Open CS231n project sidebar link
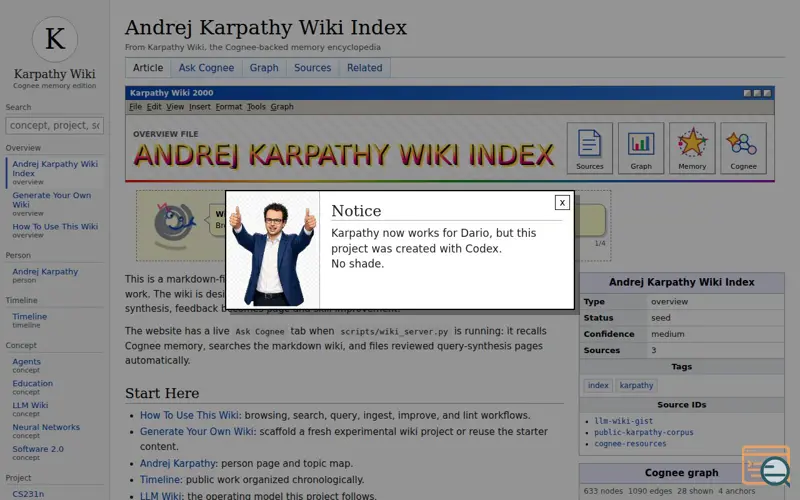 28,494
